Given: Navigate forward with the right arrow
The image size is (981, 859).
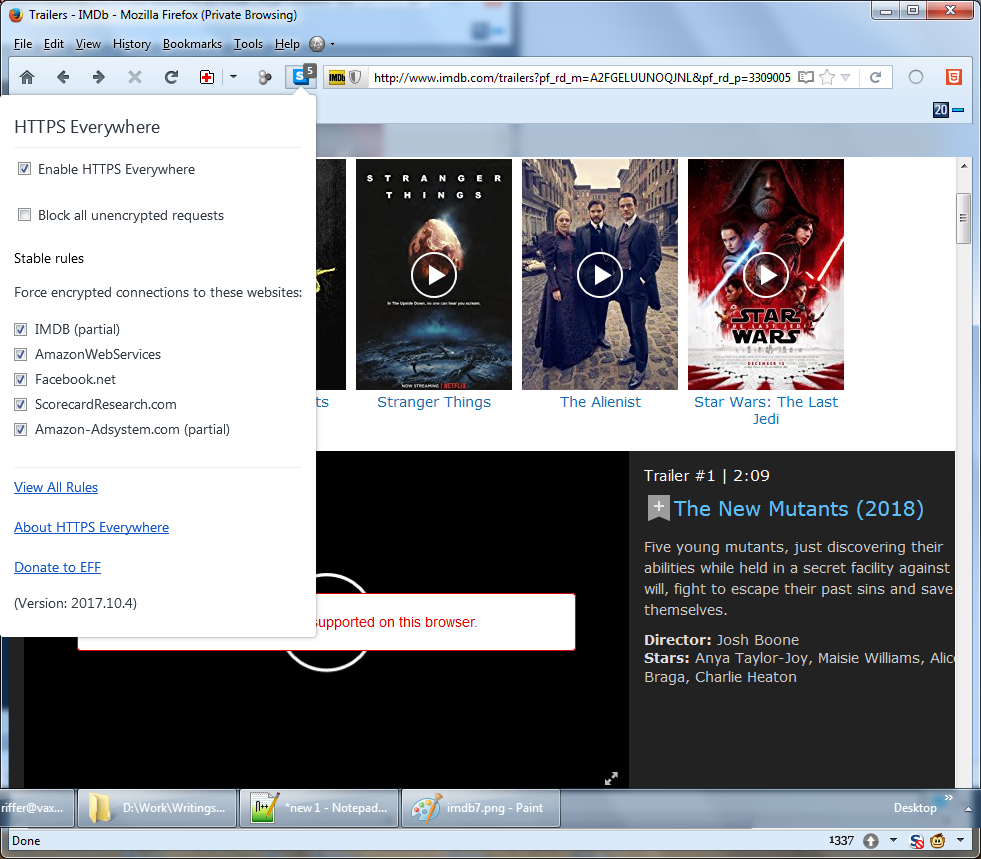Looking at the screenshot, I should (x=98, y=77).
